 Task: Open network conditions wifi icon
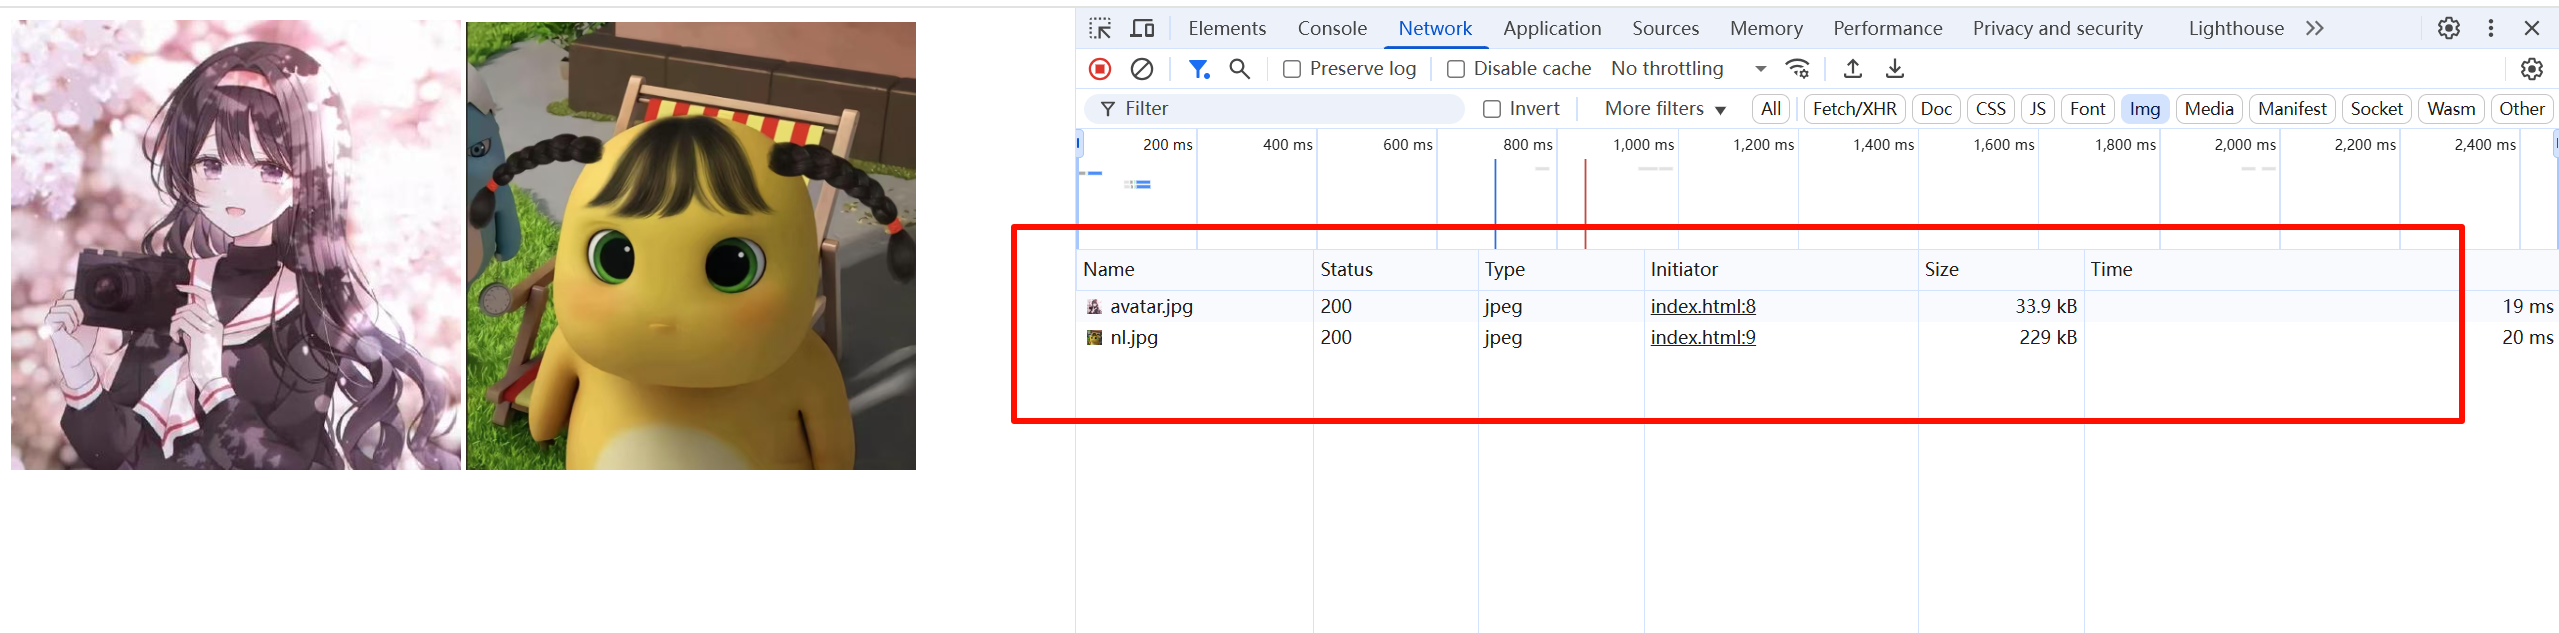(x=1798, y=69)
